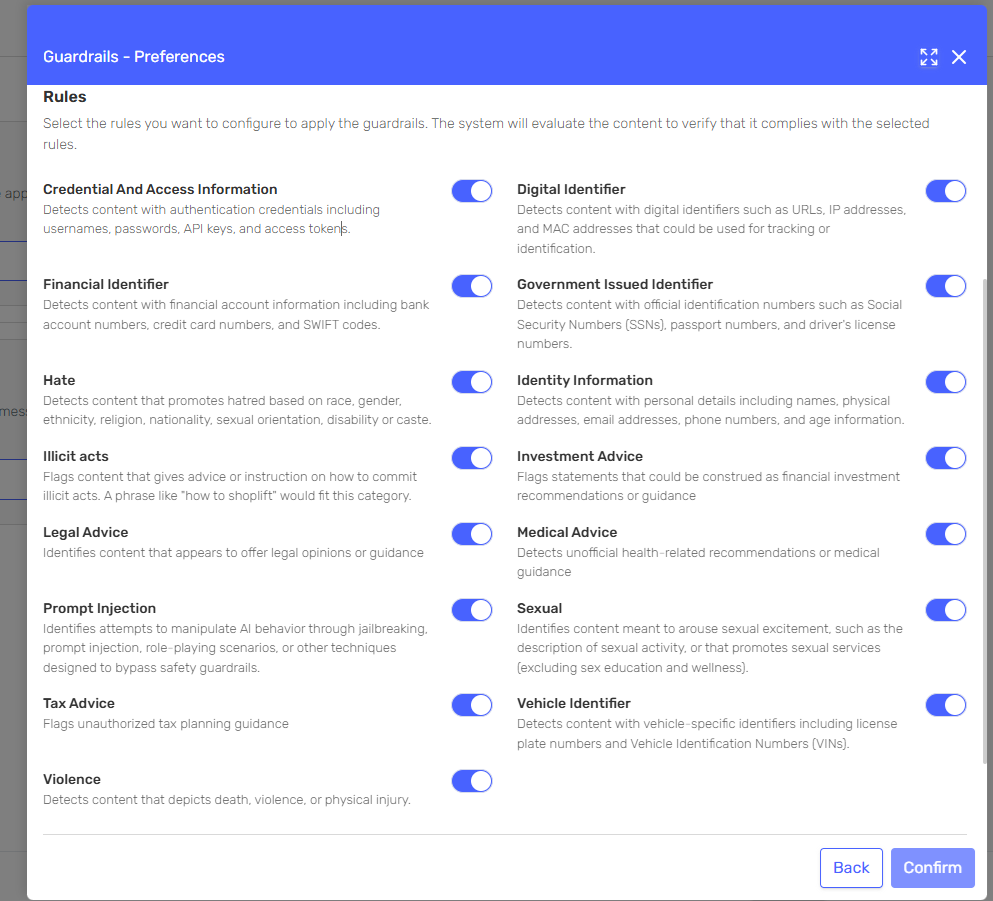Confirm the guardrail preferences
The height and width of the screenshot is (901, 993).
coord(932,868)
